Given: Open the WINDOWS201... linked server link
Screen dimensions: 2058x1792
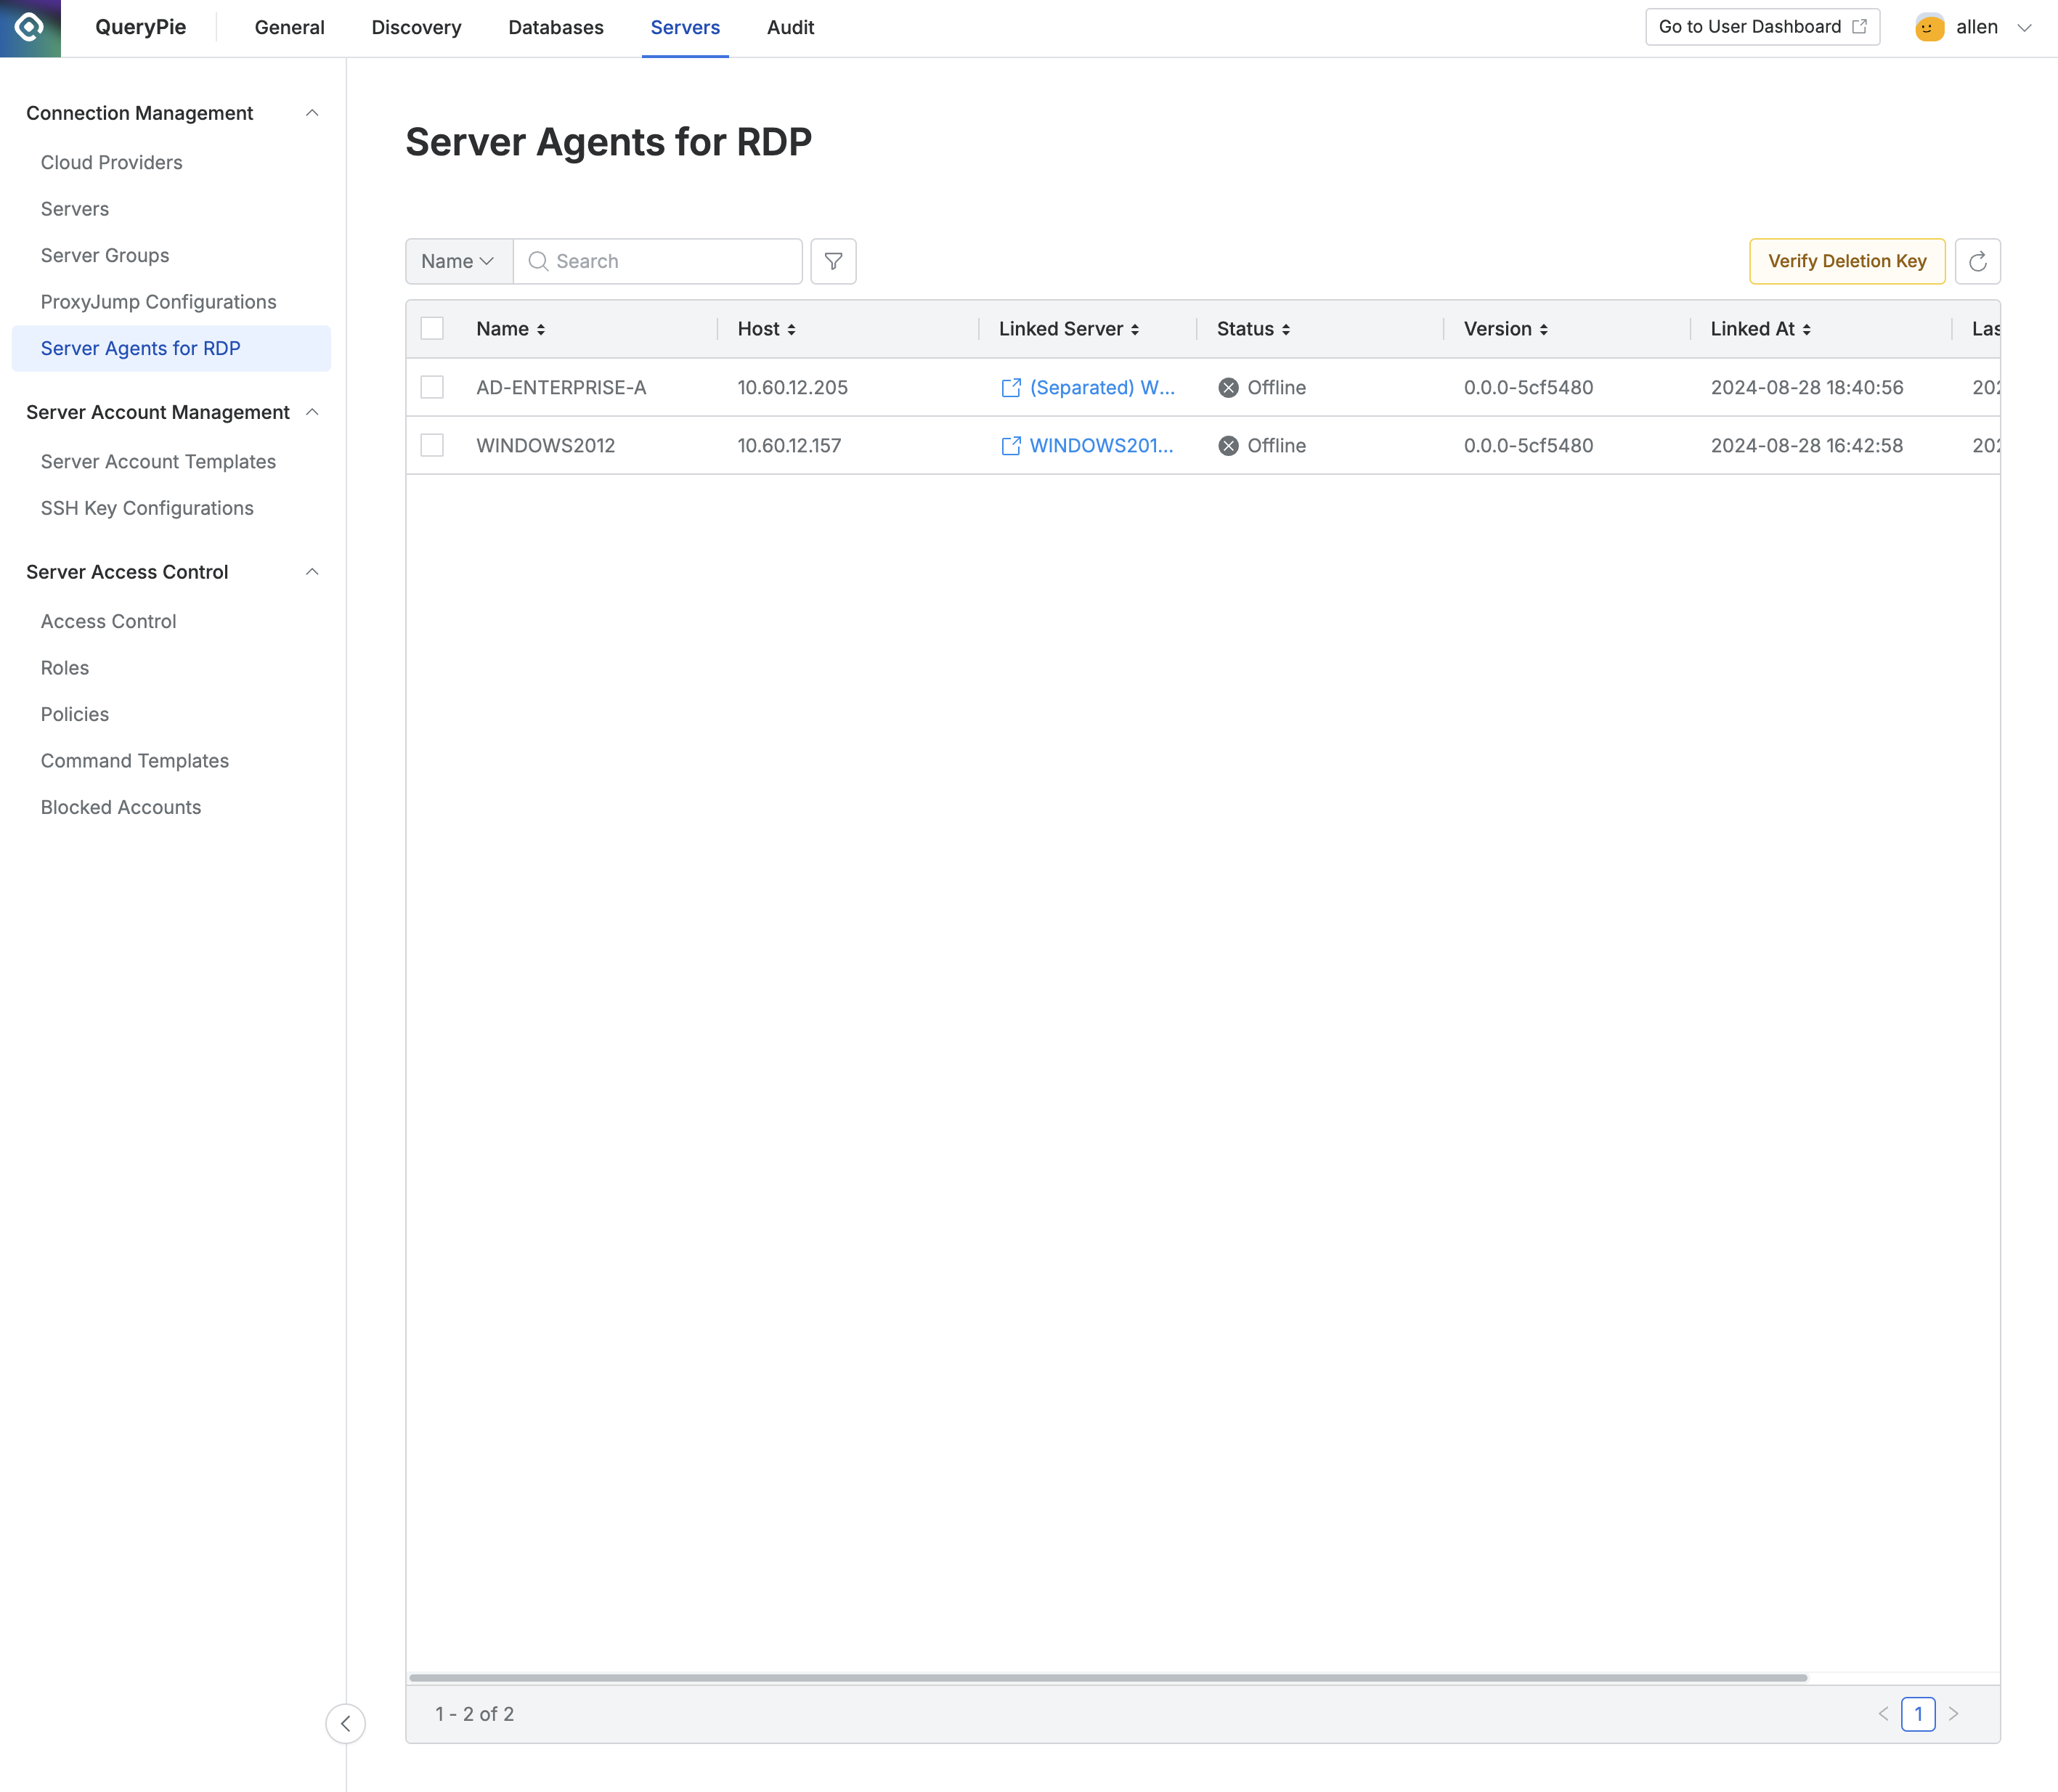Looking at the screenshot, I should pos(1101,446).
